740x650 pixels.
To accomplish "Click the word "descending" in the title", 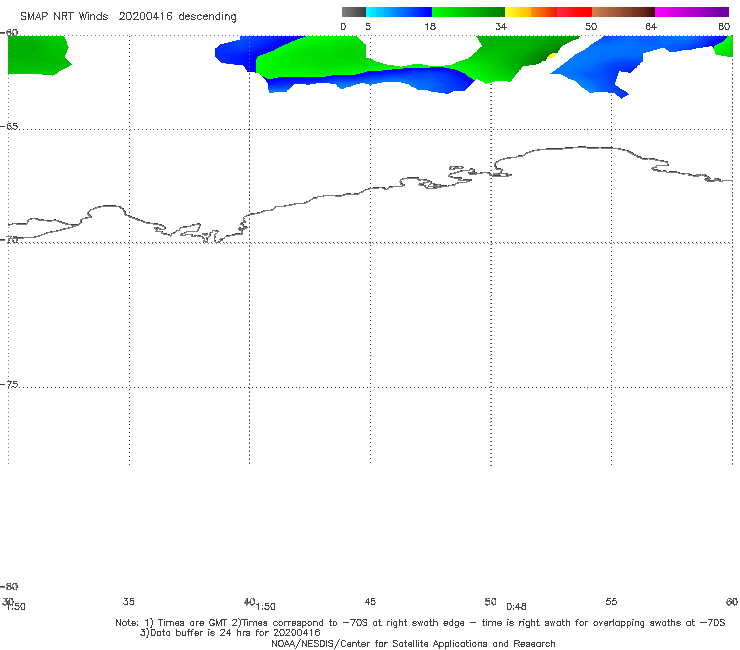I will coord(207,17).
